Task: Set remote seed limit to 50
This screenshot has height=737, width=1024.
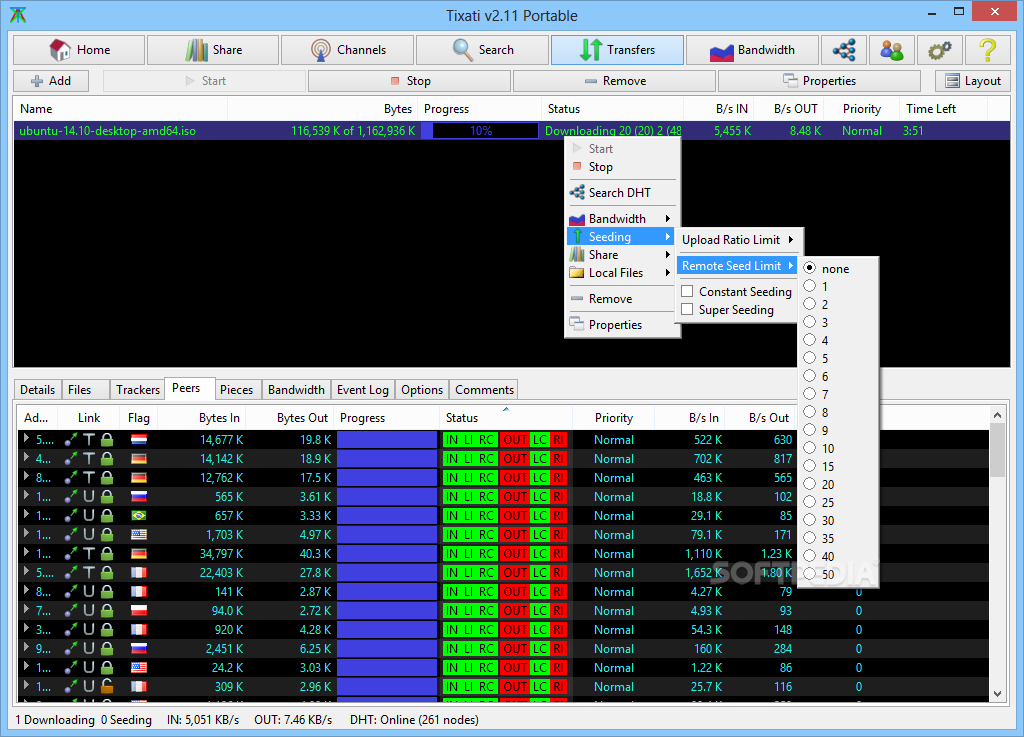Action: pos(810,574)
